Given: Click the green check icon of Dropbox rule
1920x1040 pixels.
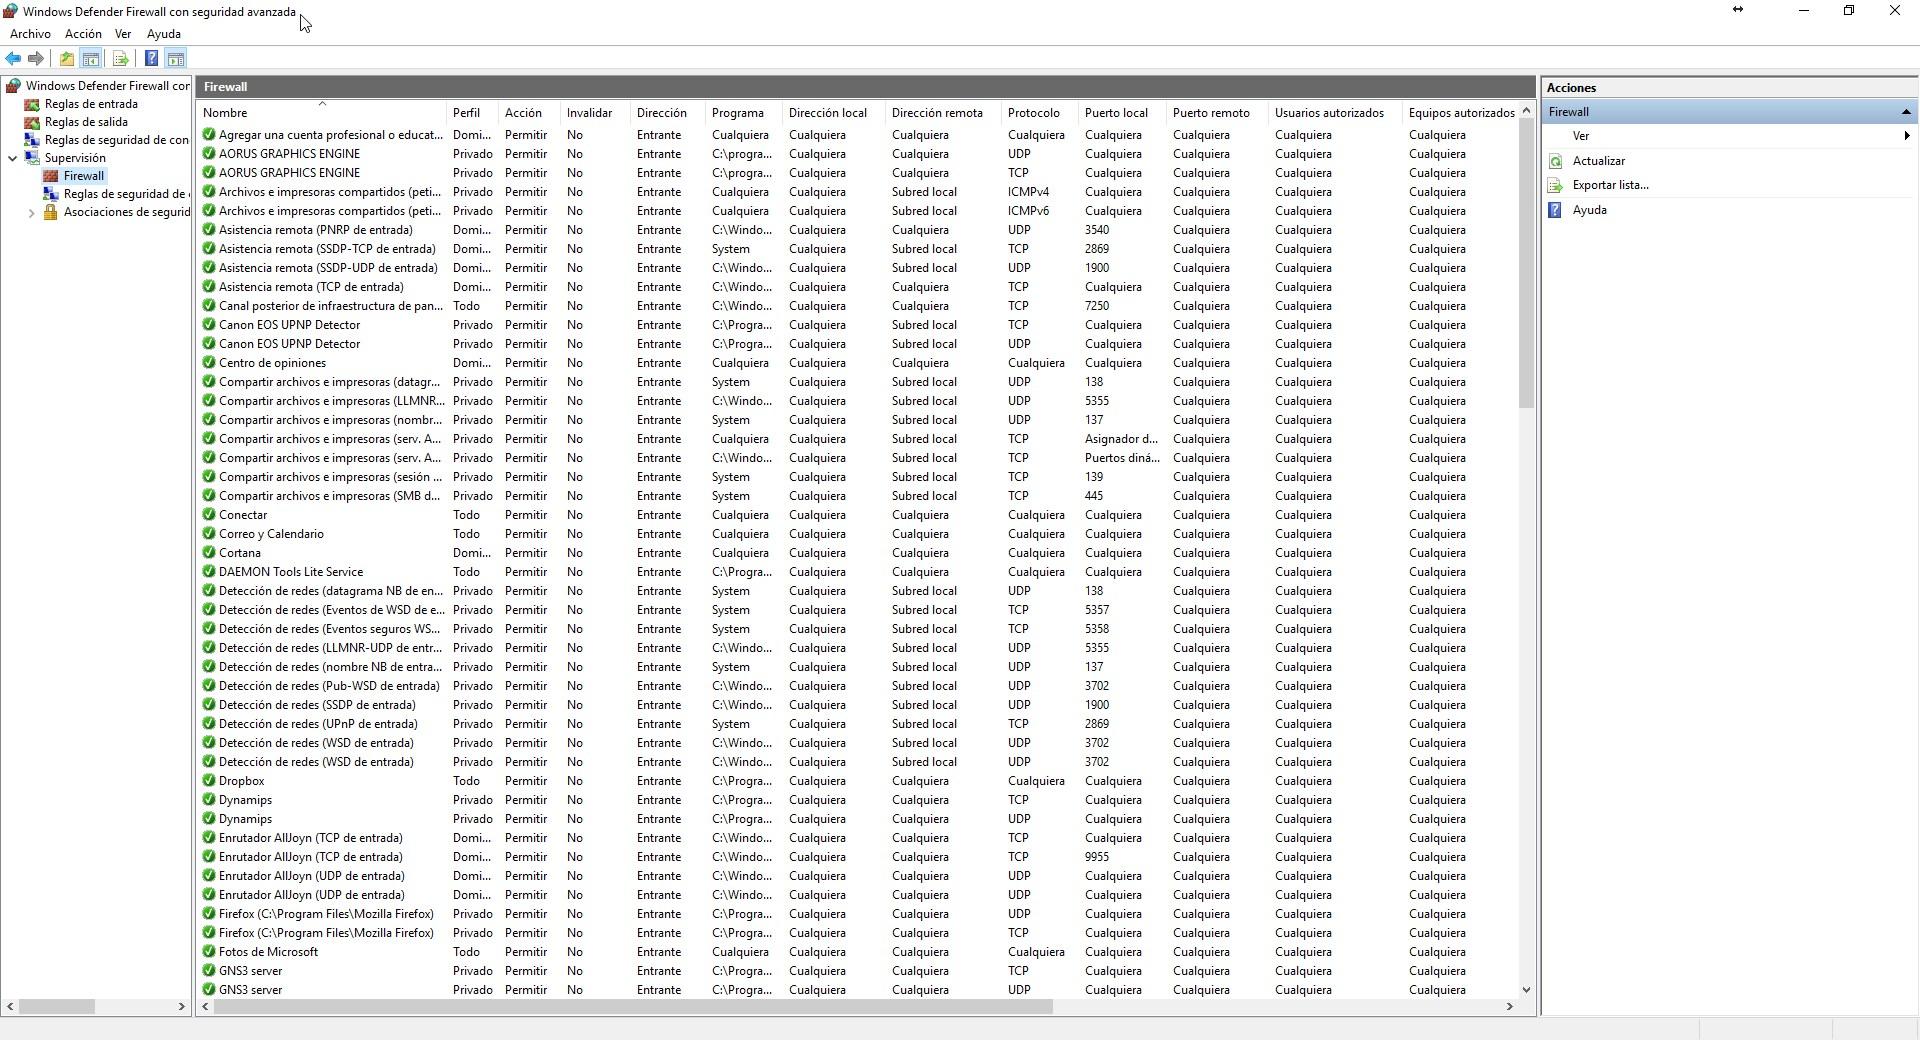Looking at the screenshot, I should (209, 781).
